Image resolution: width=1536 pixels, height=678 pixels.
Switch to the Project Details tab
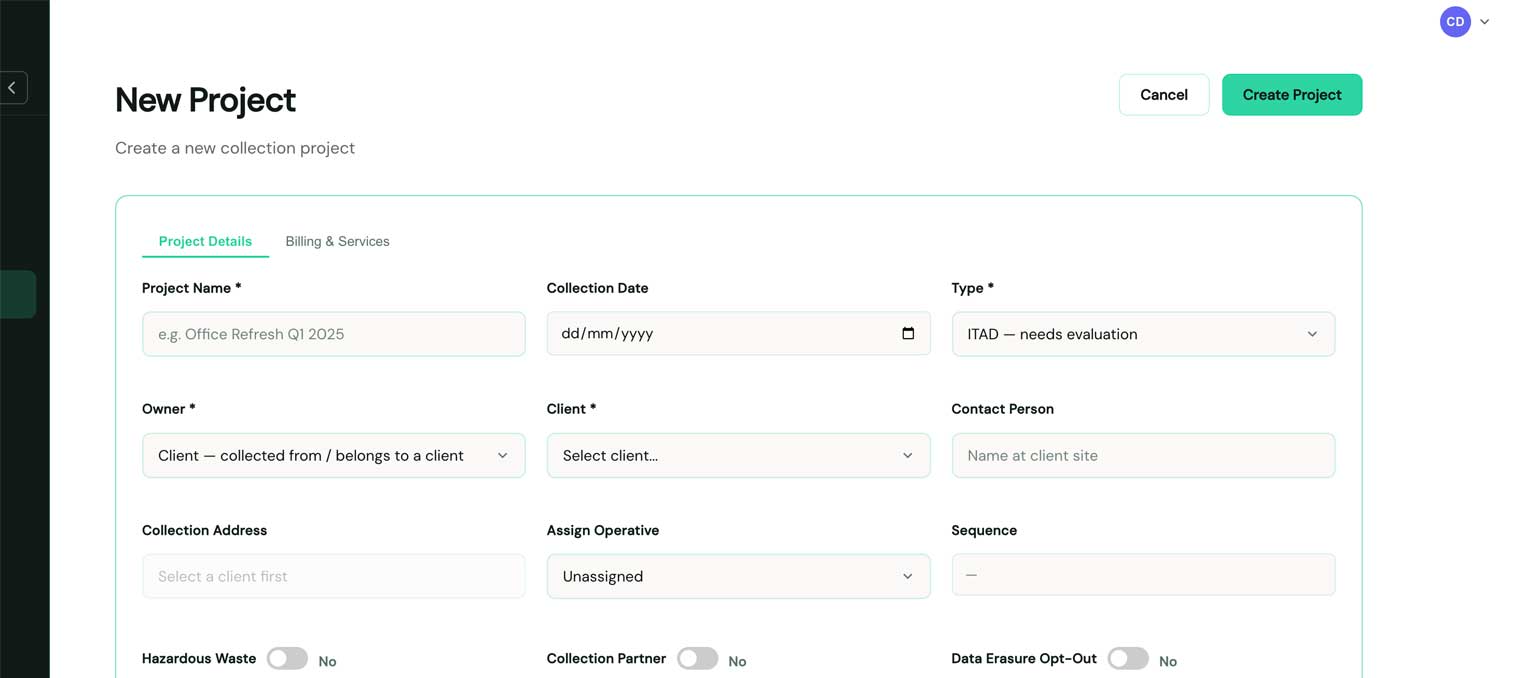[205, 241]
